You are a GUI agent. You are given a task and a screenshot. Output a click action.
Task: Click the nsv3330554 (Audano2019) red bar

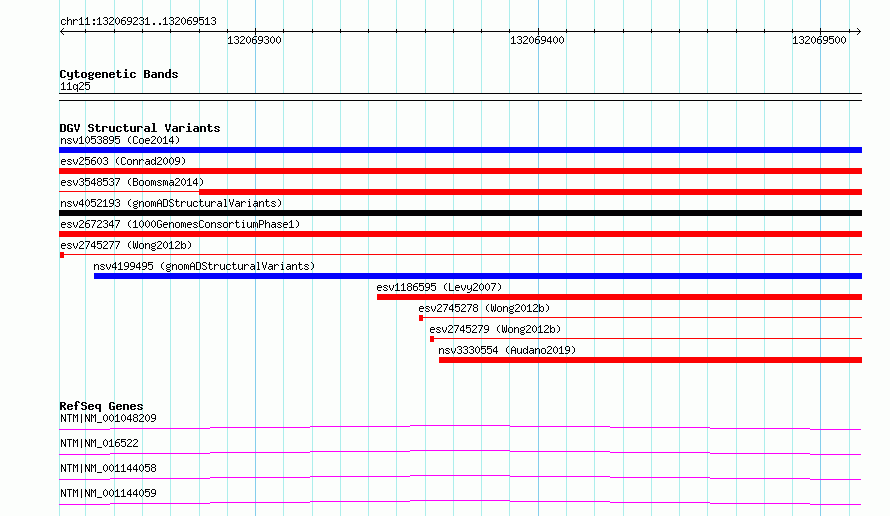(x=650, y=360)
